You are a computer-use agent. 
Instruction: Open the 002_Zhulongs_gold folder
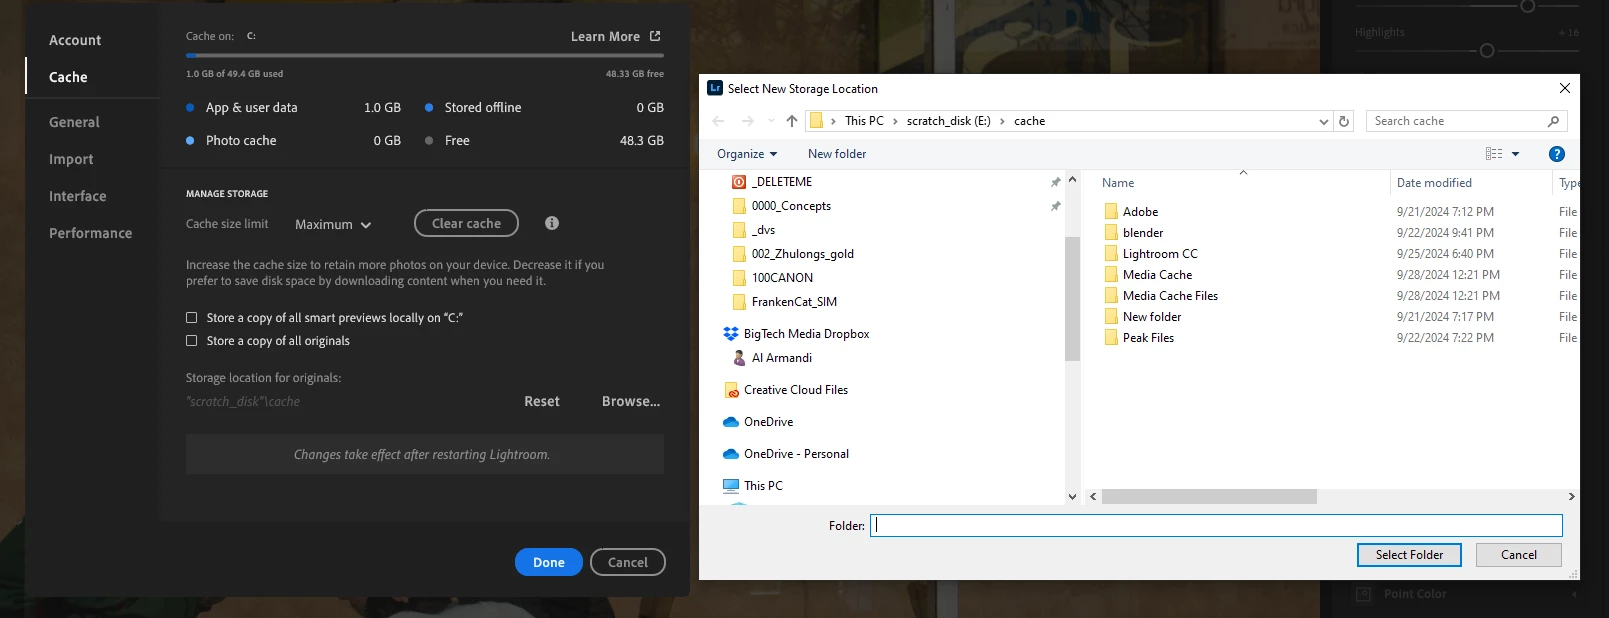click(802, 254)
